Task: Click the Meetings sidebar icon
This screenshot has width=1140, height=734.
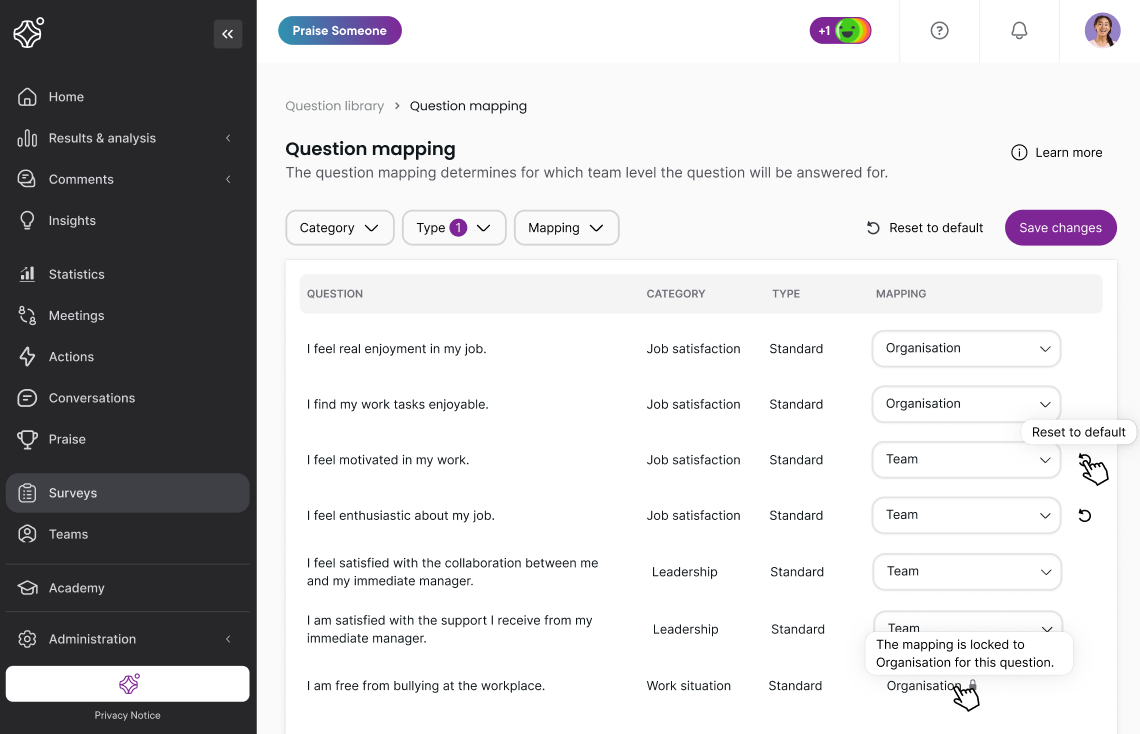Action: tap(27, 315)
